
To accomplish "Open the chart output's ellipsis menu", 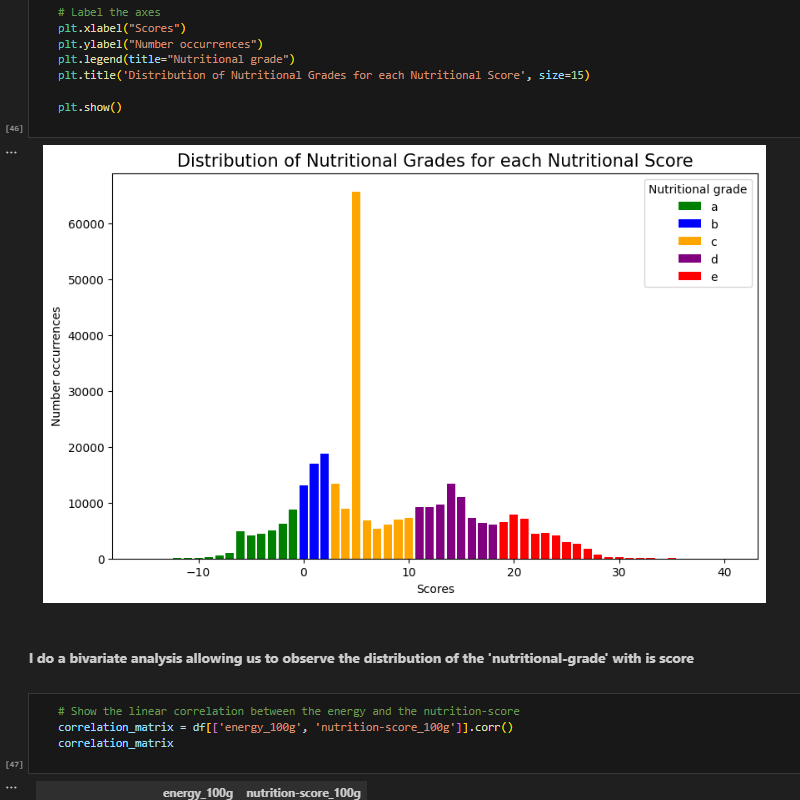I will [11, 152].
